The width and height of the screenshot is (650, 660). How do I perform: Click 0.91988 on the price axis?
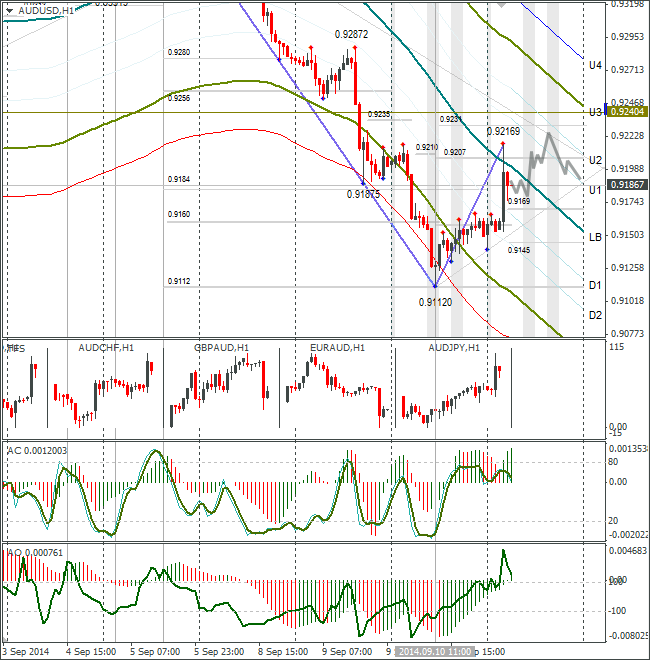(627, 168)
